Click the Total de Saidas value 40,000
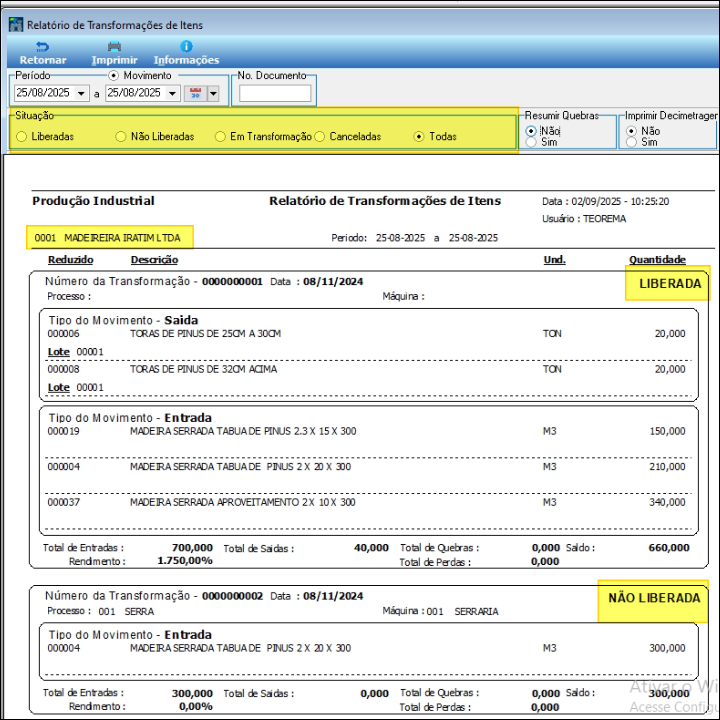This screenshot has height=720, width=720. (x=371, y=548)
